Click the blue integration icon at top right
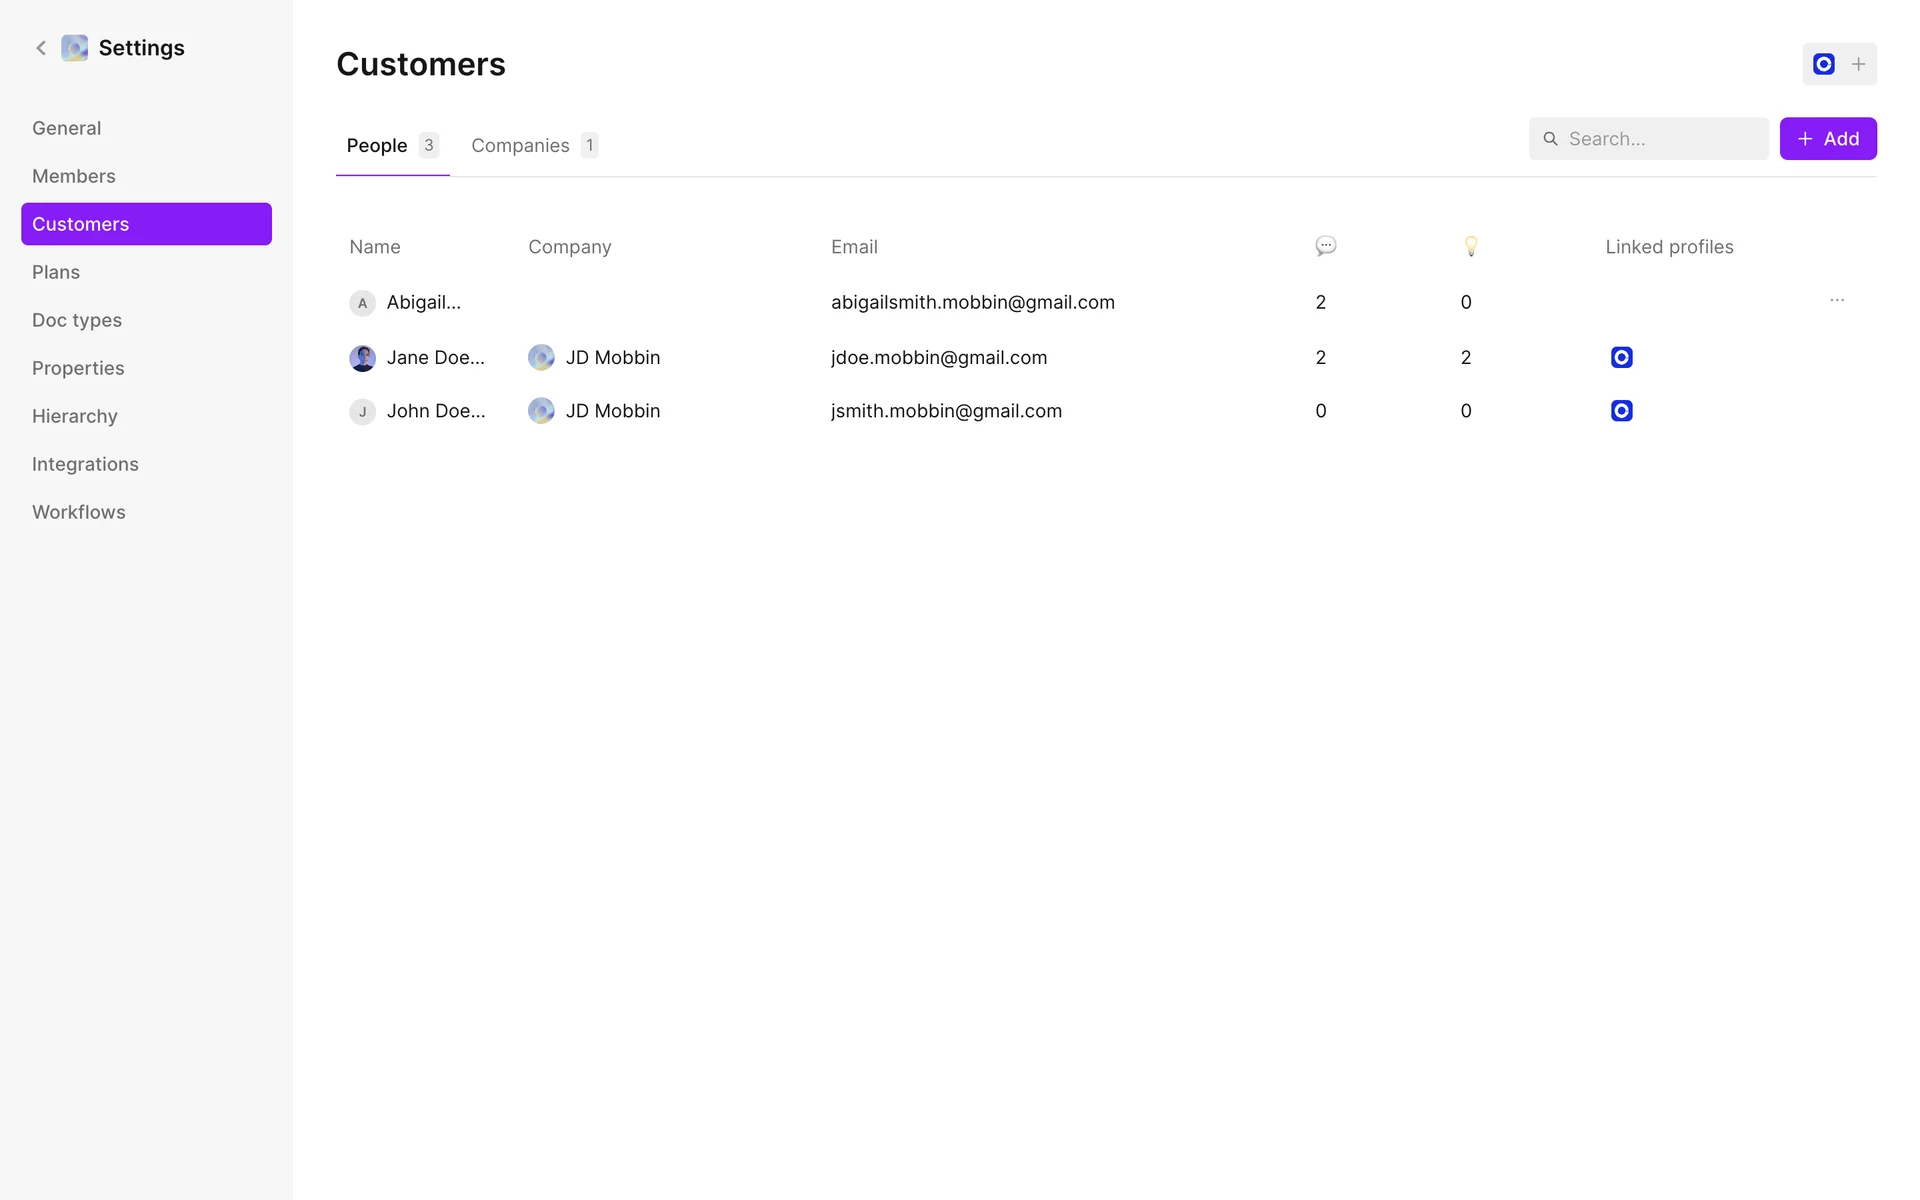 pos(1823,64)
